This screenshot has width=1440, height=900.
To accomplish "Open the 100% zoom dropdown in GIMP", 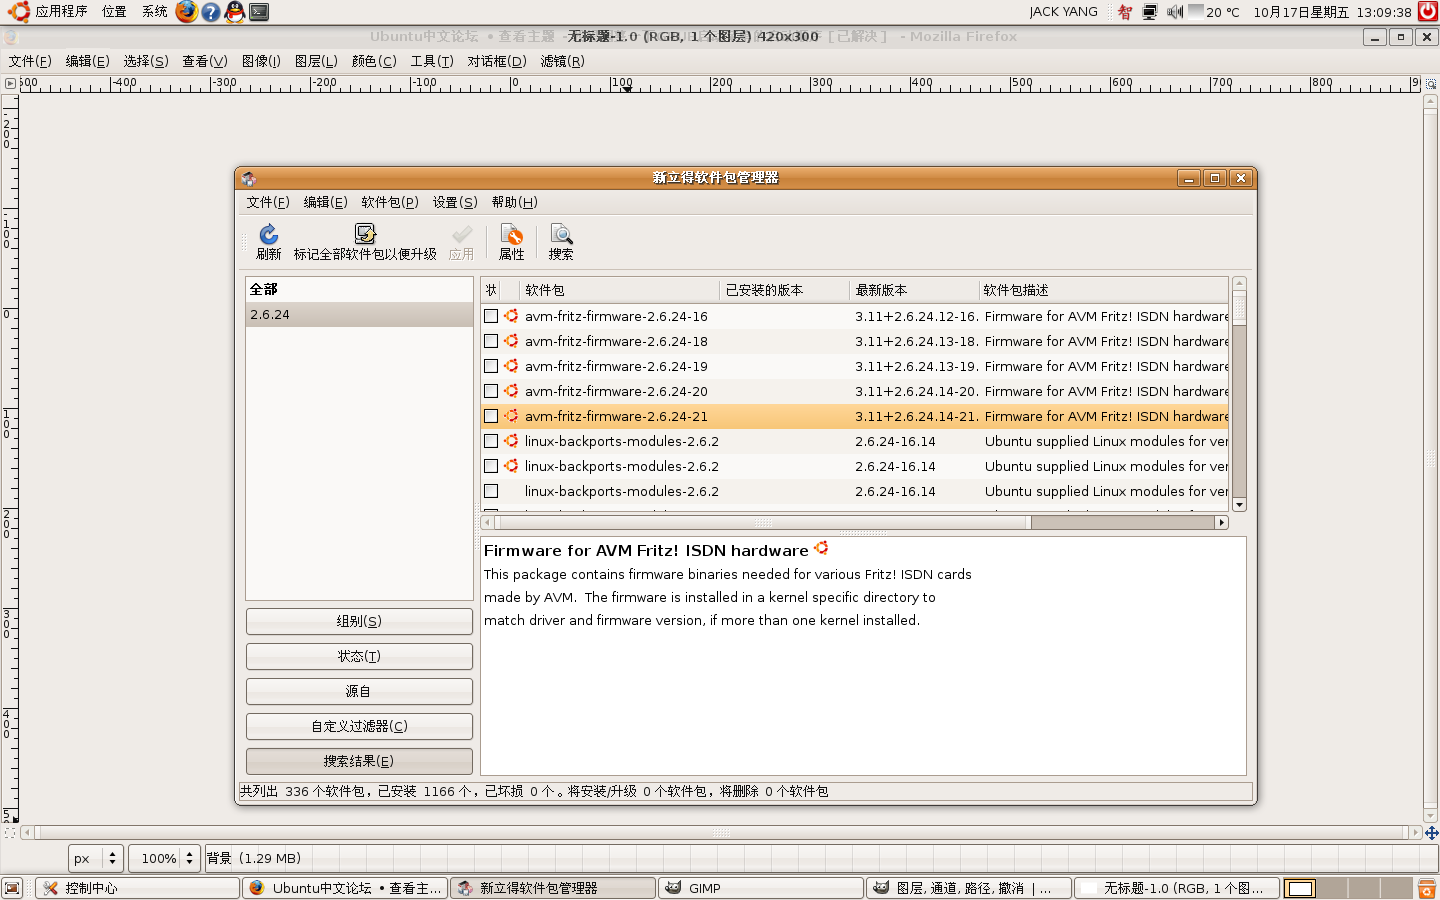I will pyautogui.click(x=164, y=858).
